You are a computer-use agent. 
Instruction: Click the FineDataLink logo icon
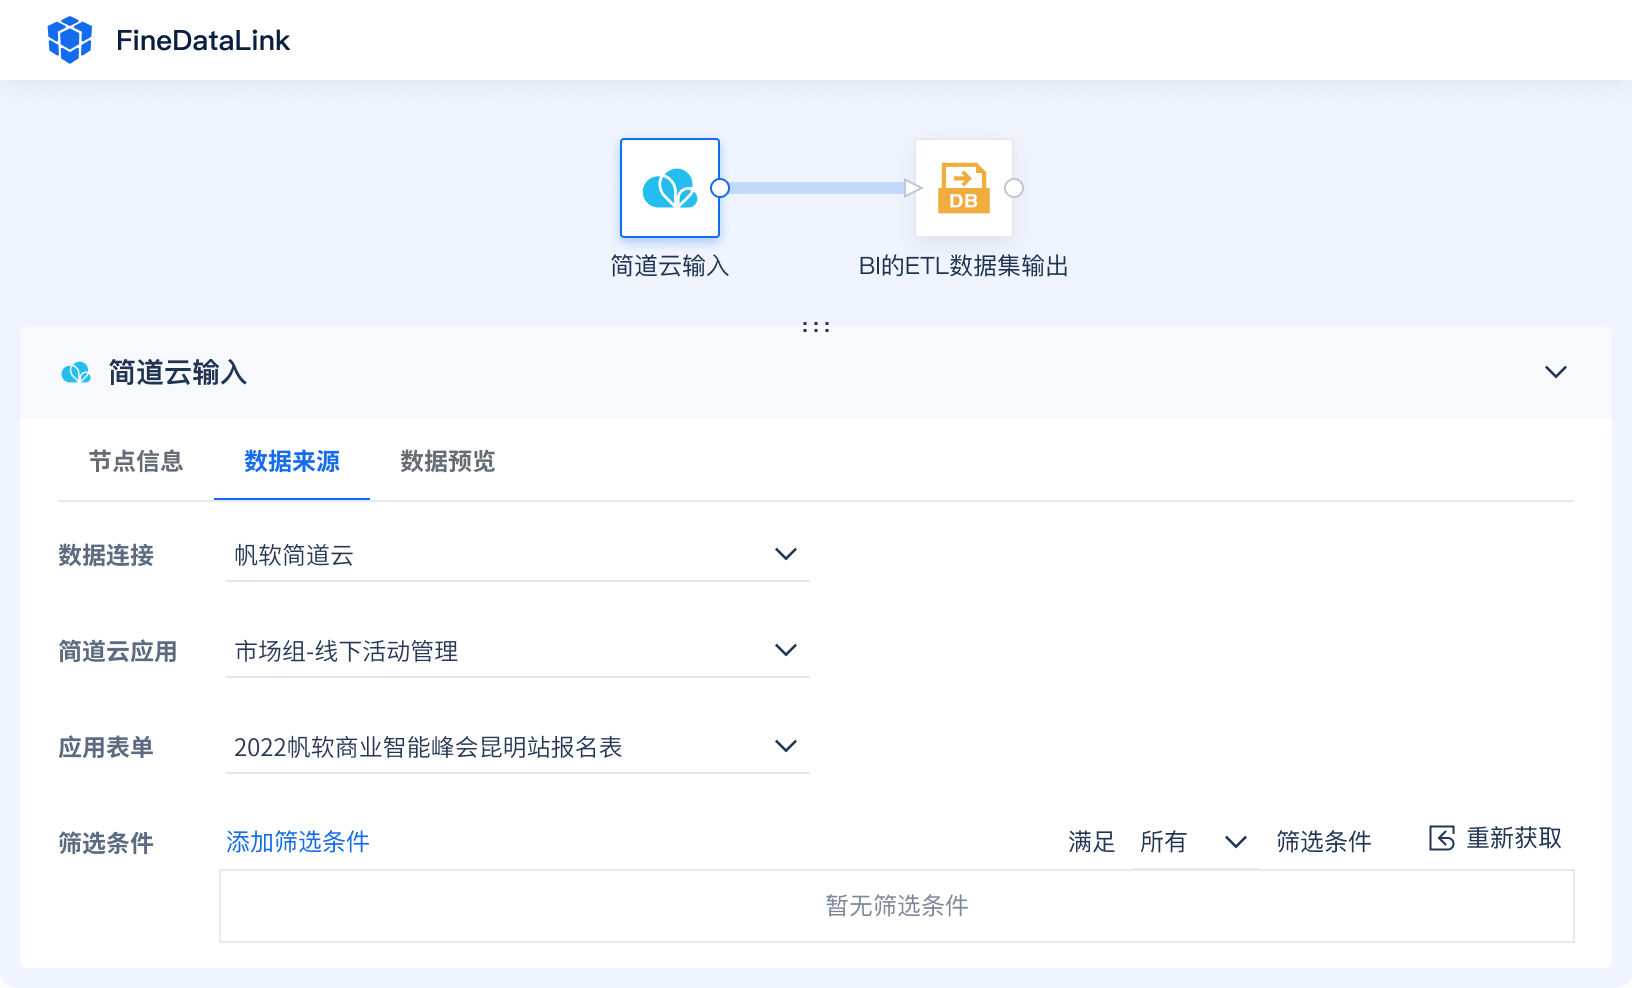pyautogui.click(x=70, y=40)
